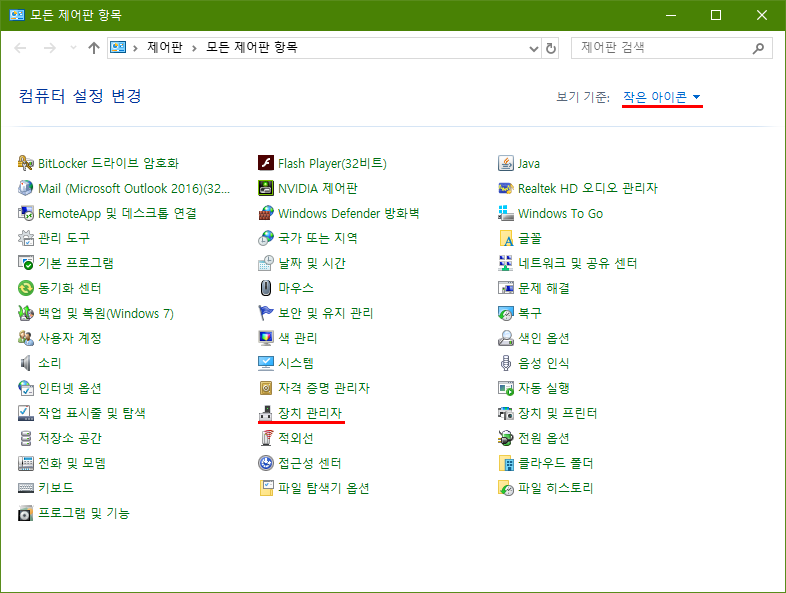Open the 네트워크 및 공유 센터 icon

506,263
